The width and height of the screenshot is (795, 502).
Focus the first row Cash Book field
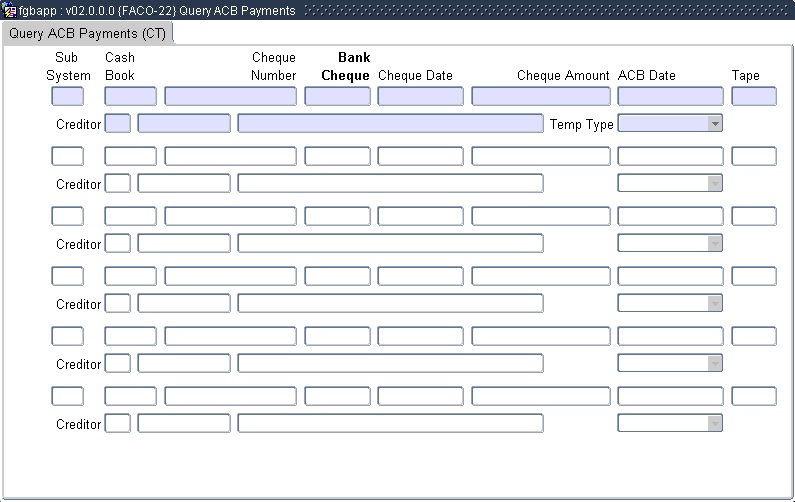[130, 97]
